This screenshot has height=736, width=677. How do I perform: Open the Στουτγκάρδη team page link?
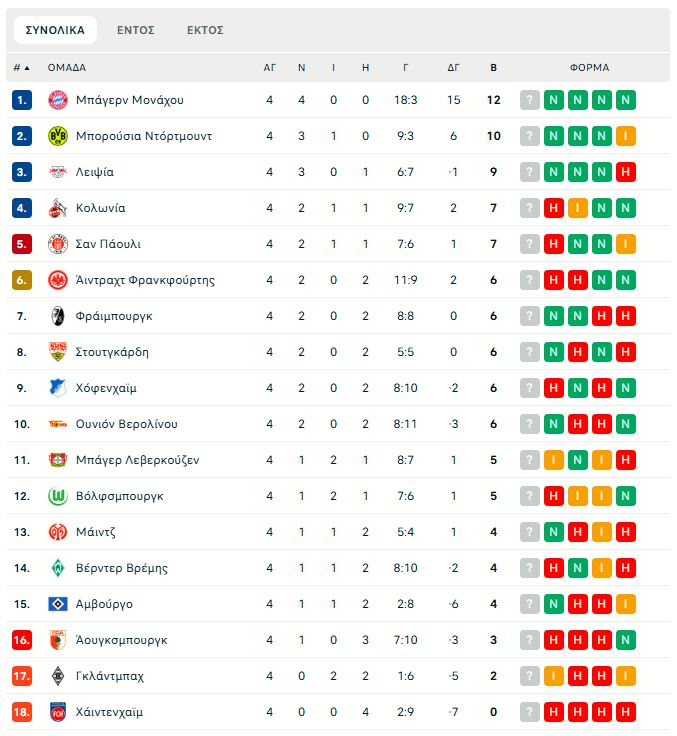point(112,352)
